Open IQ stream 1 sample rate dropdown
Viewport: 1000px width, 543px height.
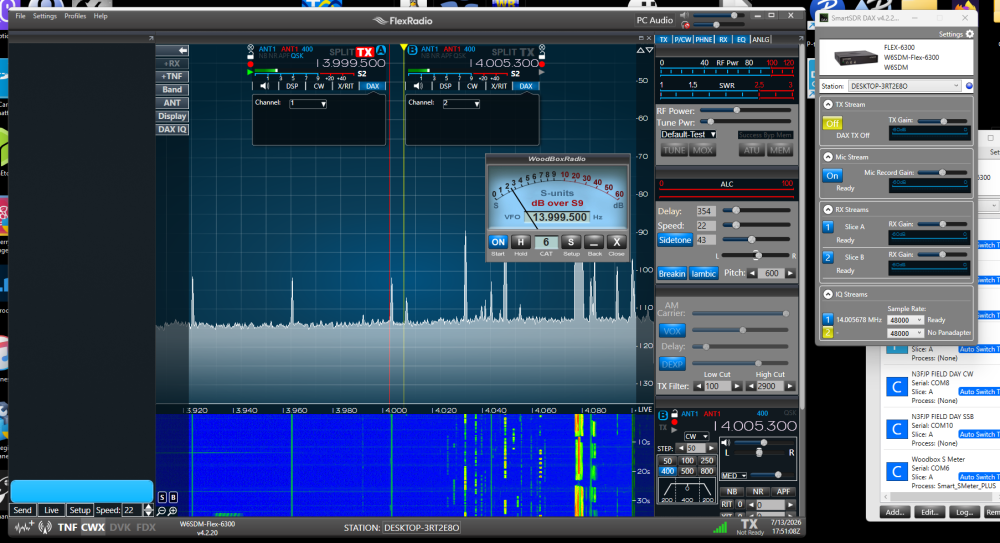coord(905,320)
